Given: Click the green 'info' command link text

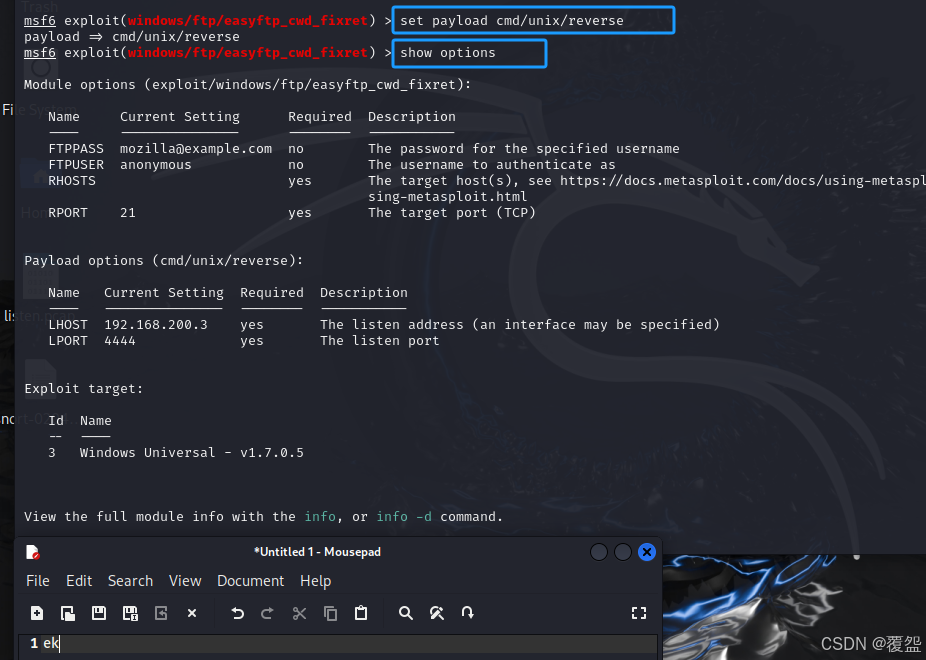Looking at the screenshot, I should pyautogui.click(x=320, y=517).
